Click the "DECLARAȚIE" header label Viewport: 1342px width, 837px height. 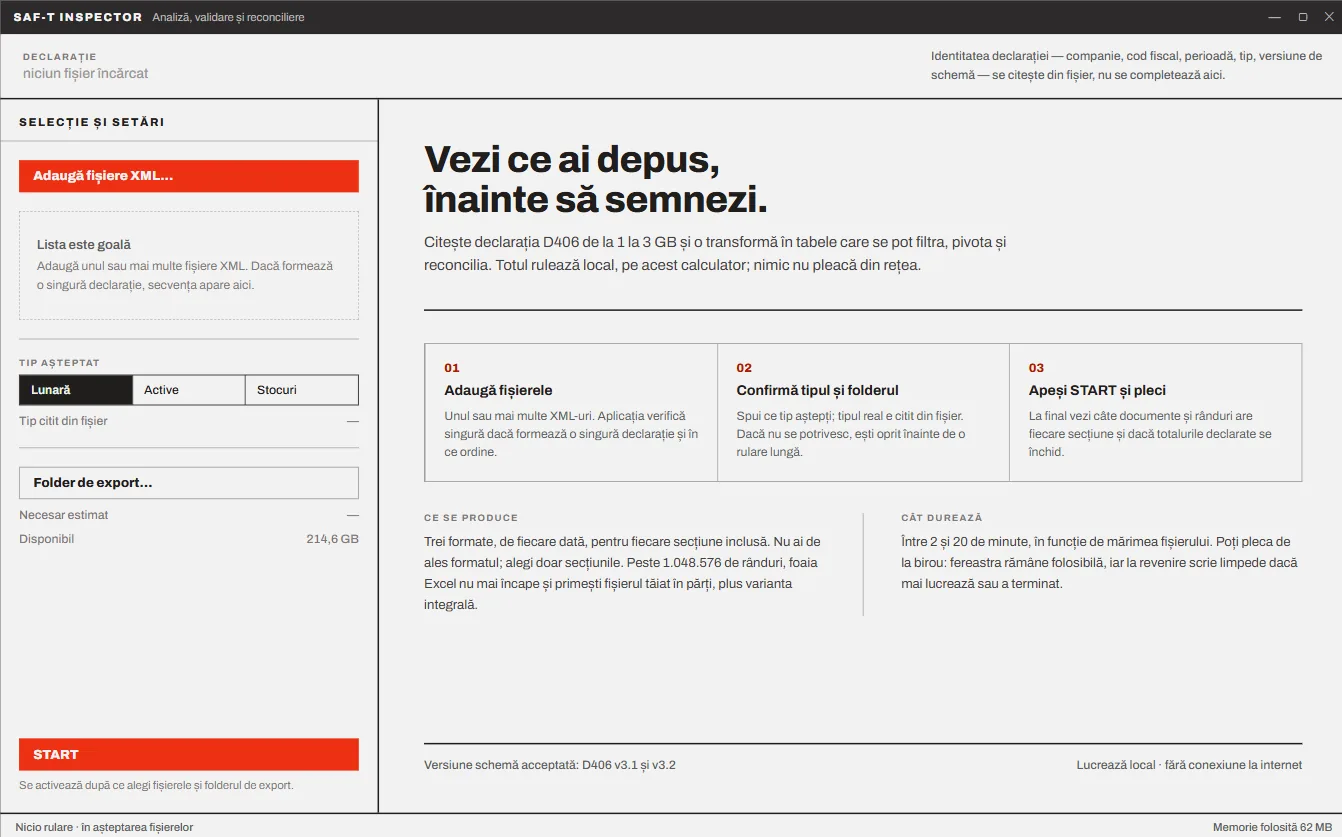60,57
